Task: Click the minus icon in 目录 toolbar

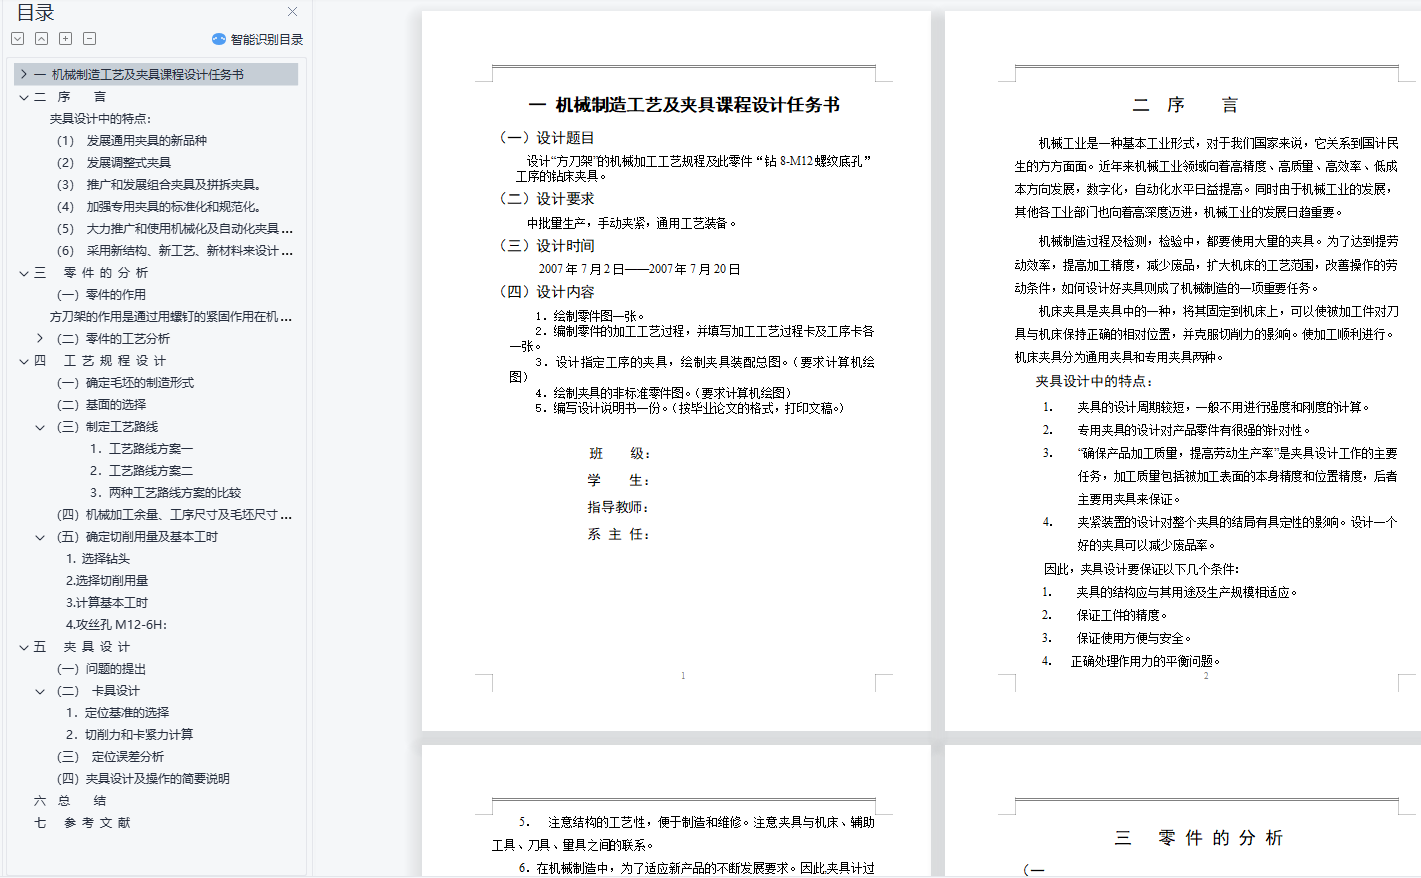Action: pyautogui.click(x=89, y=39)
